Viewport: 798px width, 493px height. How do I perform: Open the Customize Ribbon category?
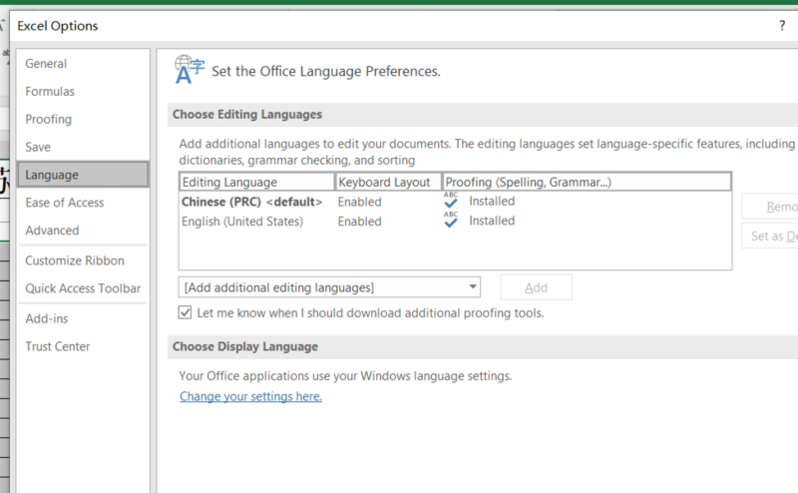75,261
